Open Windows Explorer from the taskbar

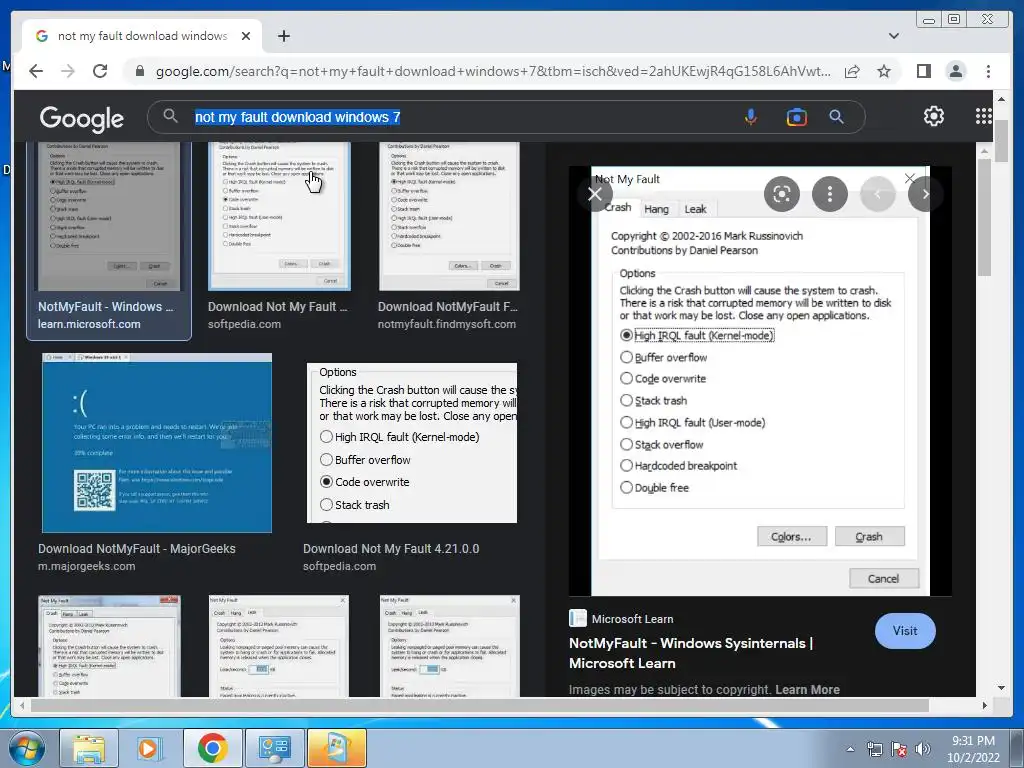89,748
